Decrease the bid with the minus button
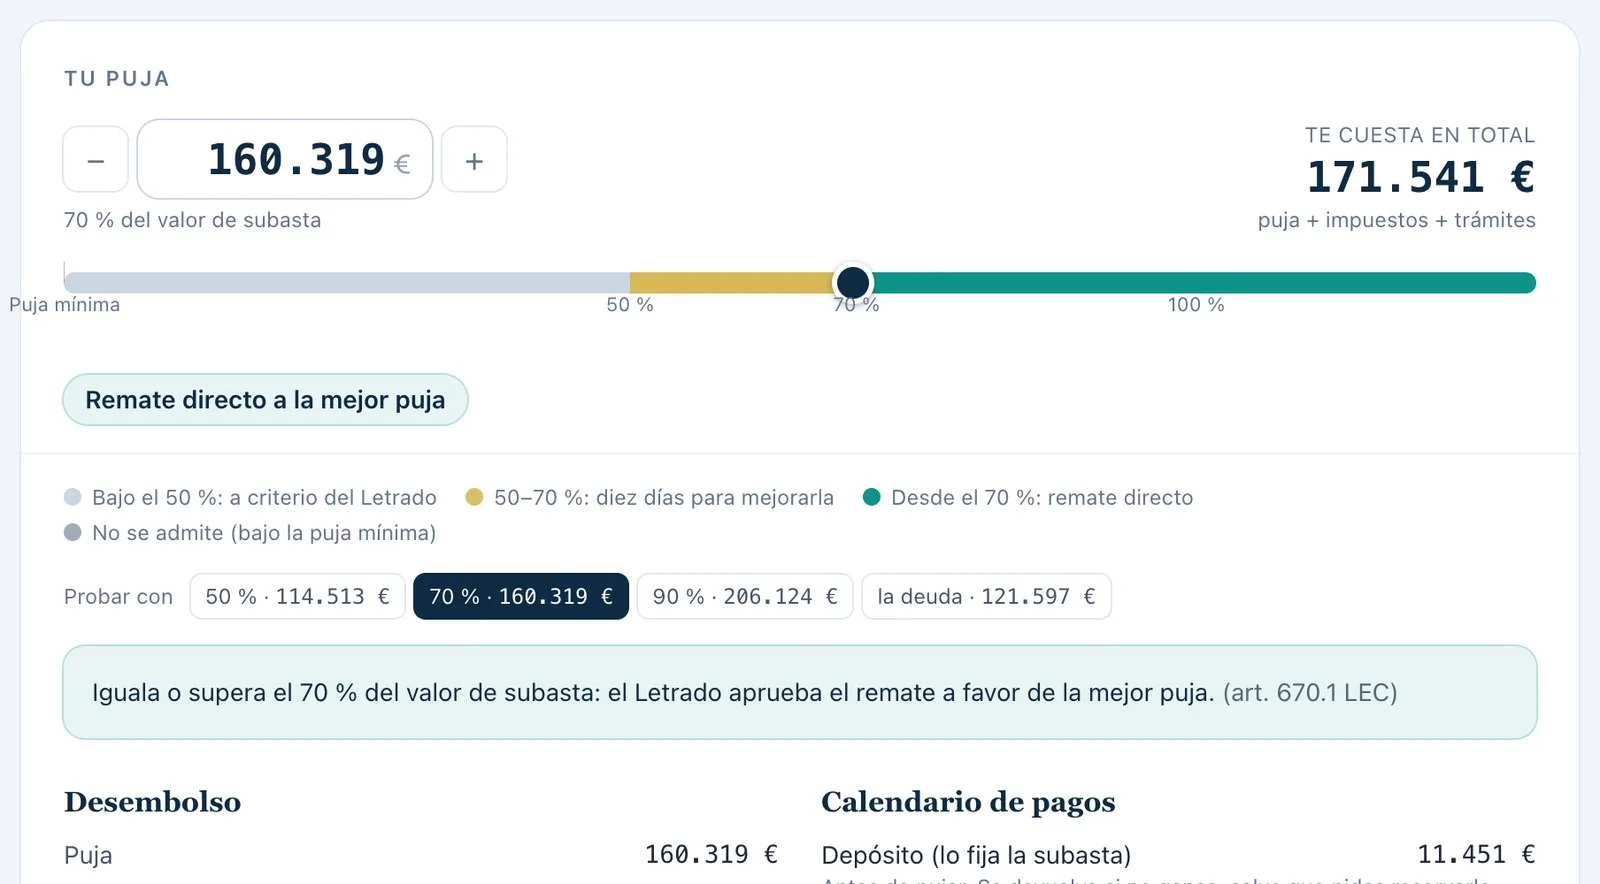1600x884 pixels. pos(96,159)
